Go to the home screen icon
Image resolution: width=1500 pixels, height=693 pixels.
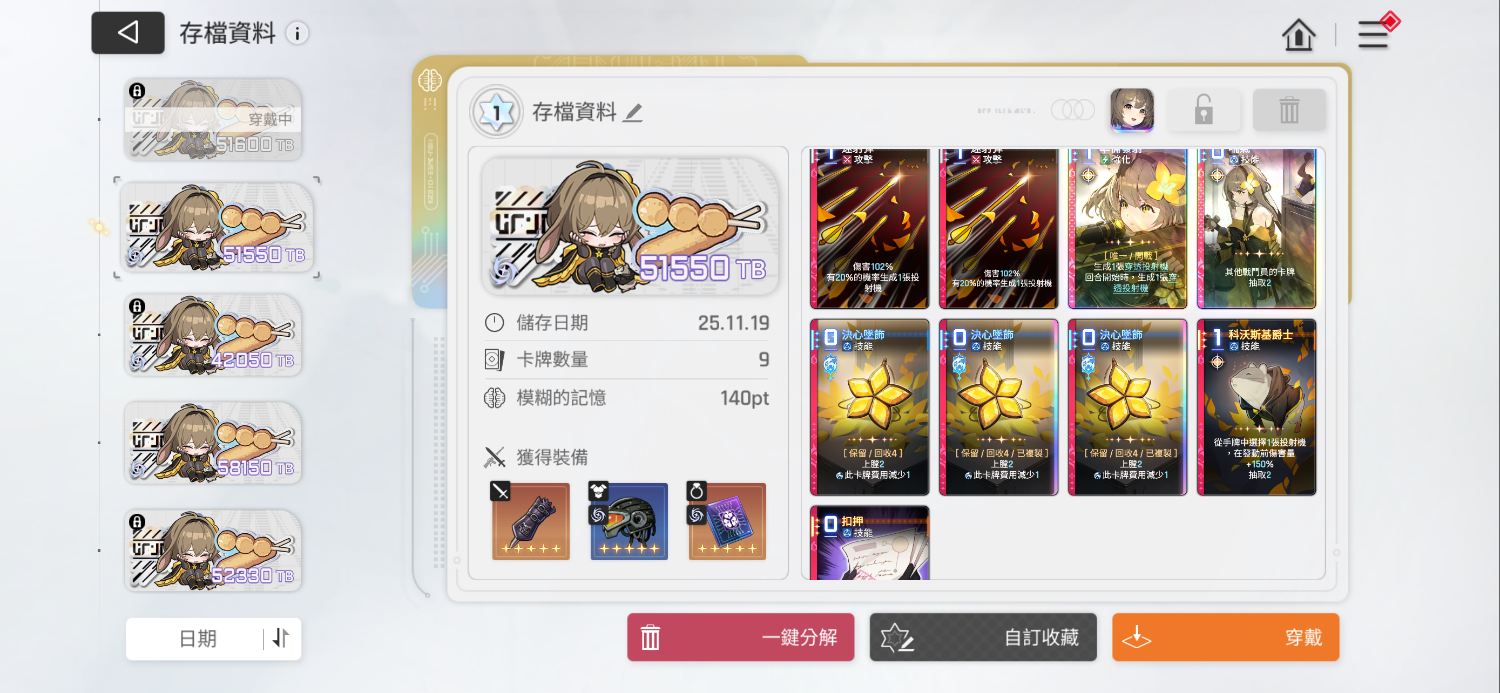pos(1299,35)
